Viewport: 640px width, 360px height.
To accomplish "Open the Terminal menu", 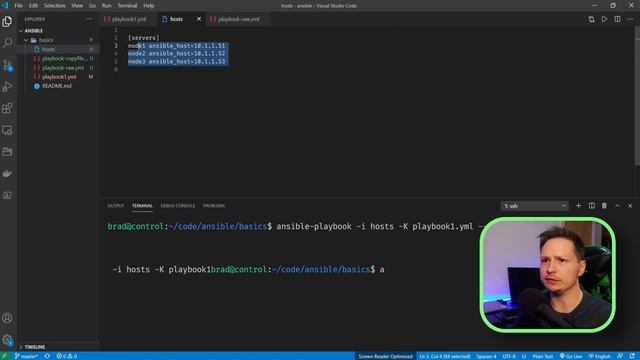I will [x=127, y=6].
